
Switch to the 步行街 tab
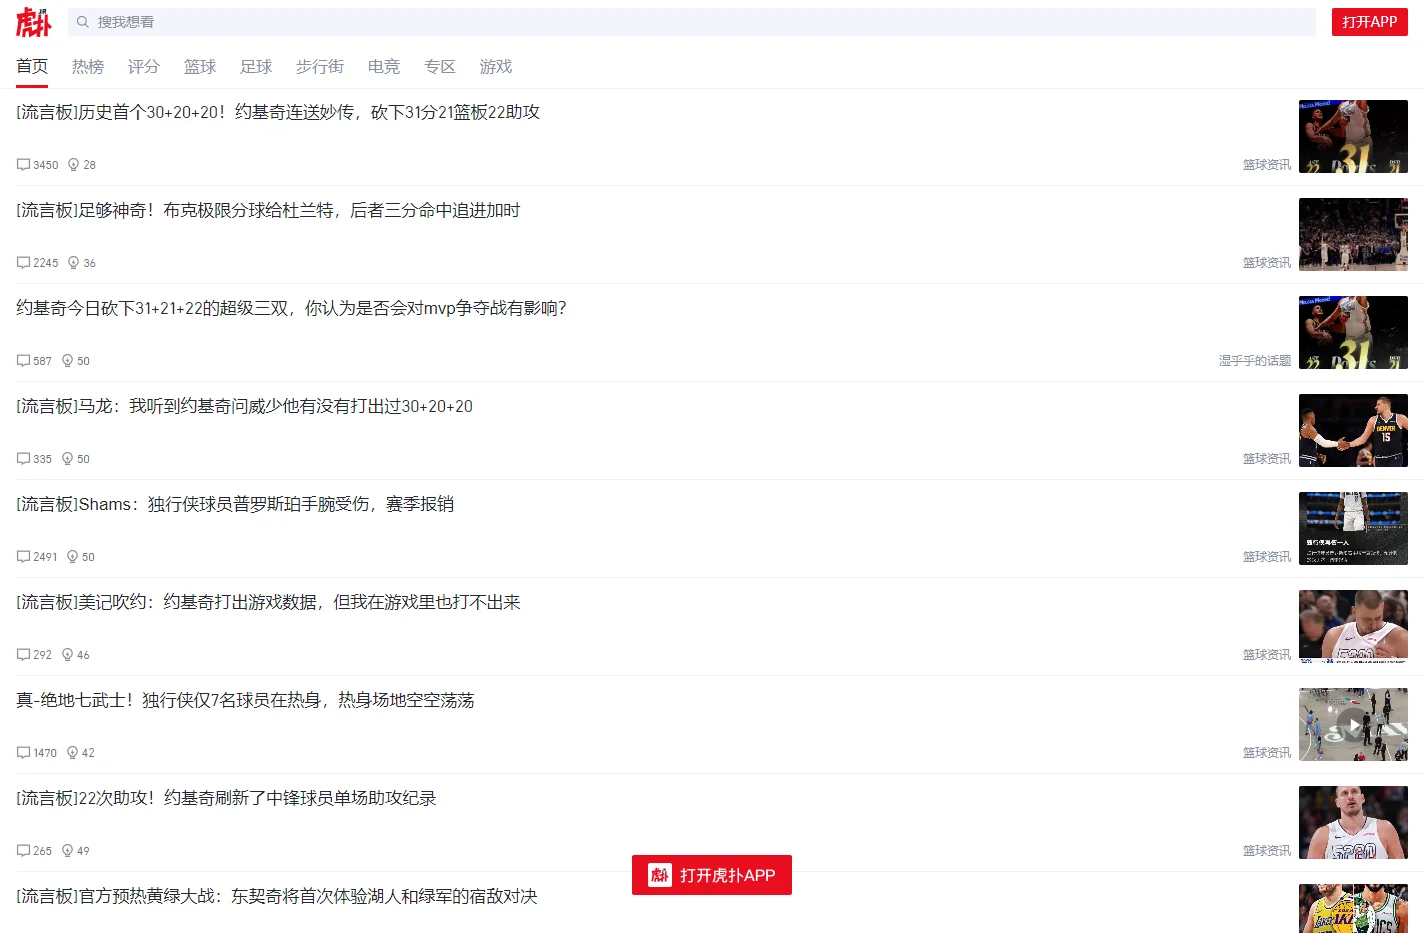point(320,66)
